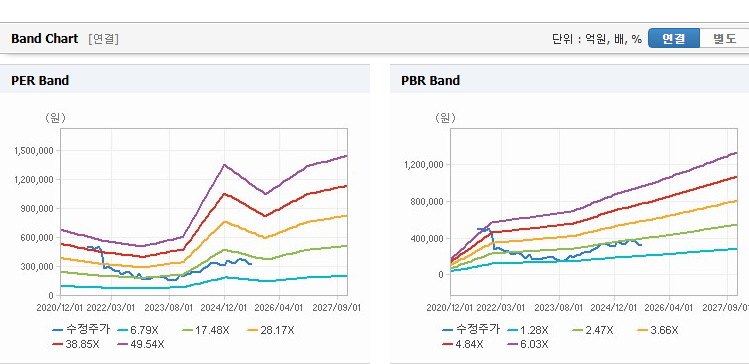The width and height of the screenshot is (749, 364).
Task: Toggle the 49.54X series in PER legend
Action: [x=141, y=344]
